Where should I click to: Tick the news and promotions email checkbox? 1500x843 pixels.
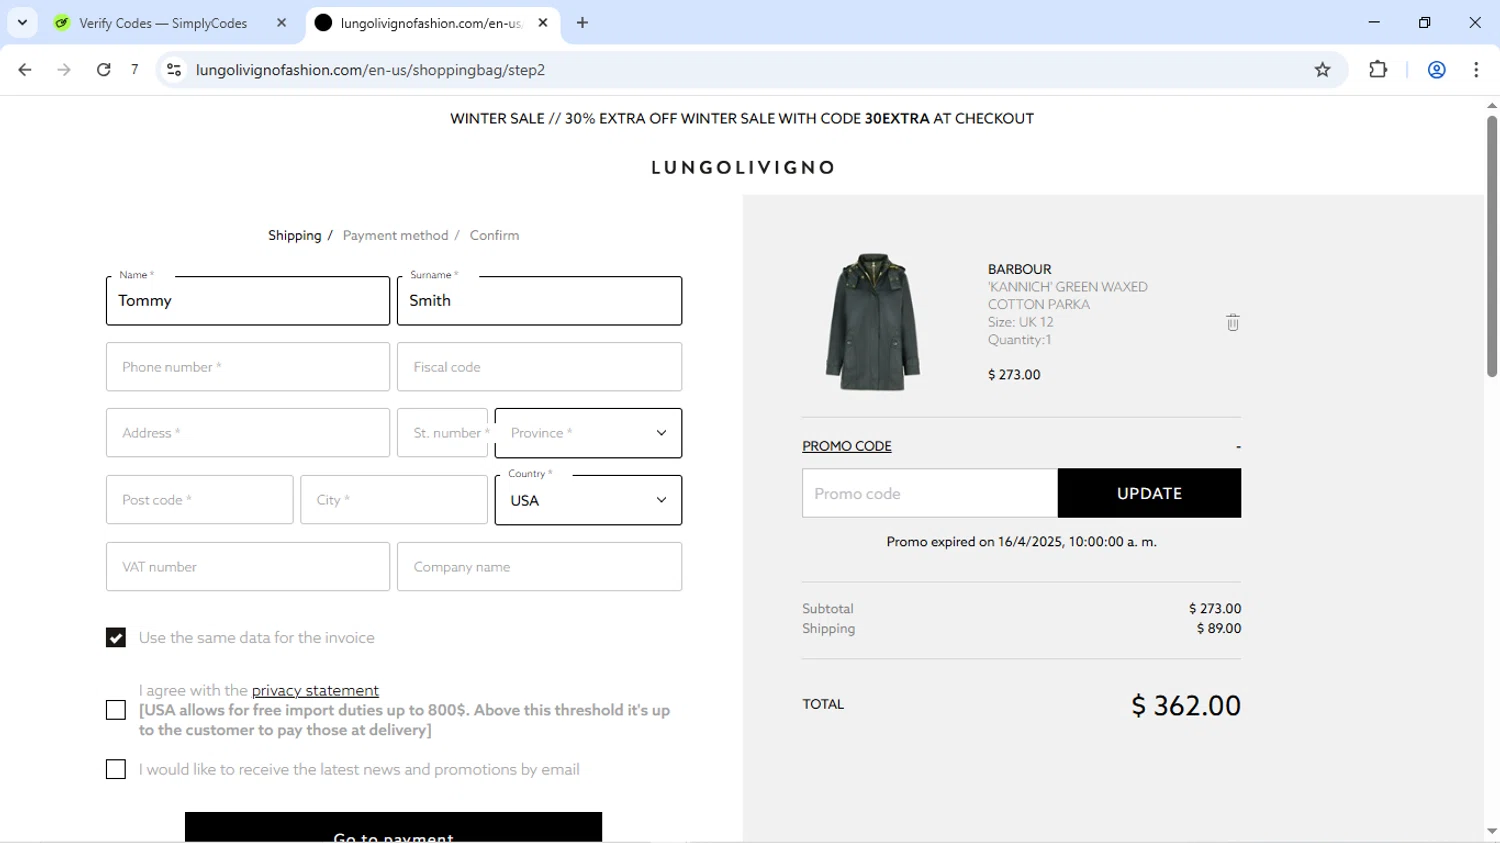[116, 769]
